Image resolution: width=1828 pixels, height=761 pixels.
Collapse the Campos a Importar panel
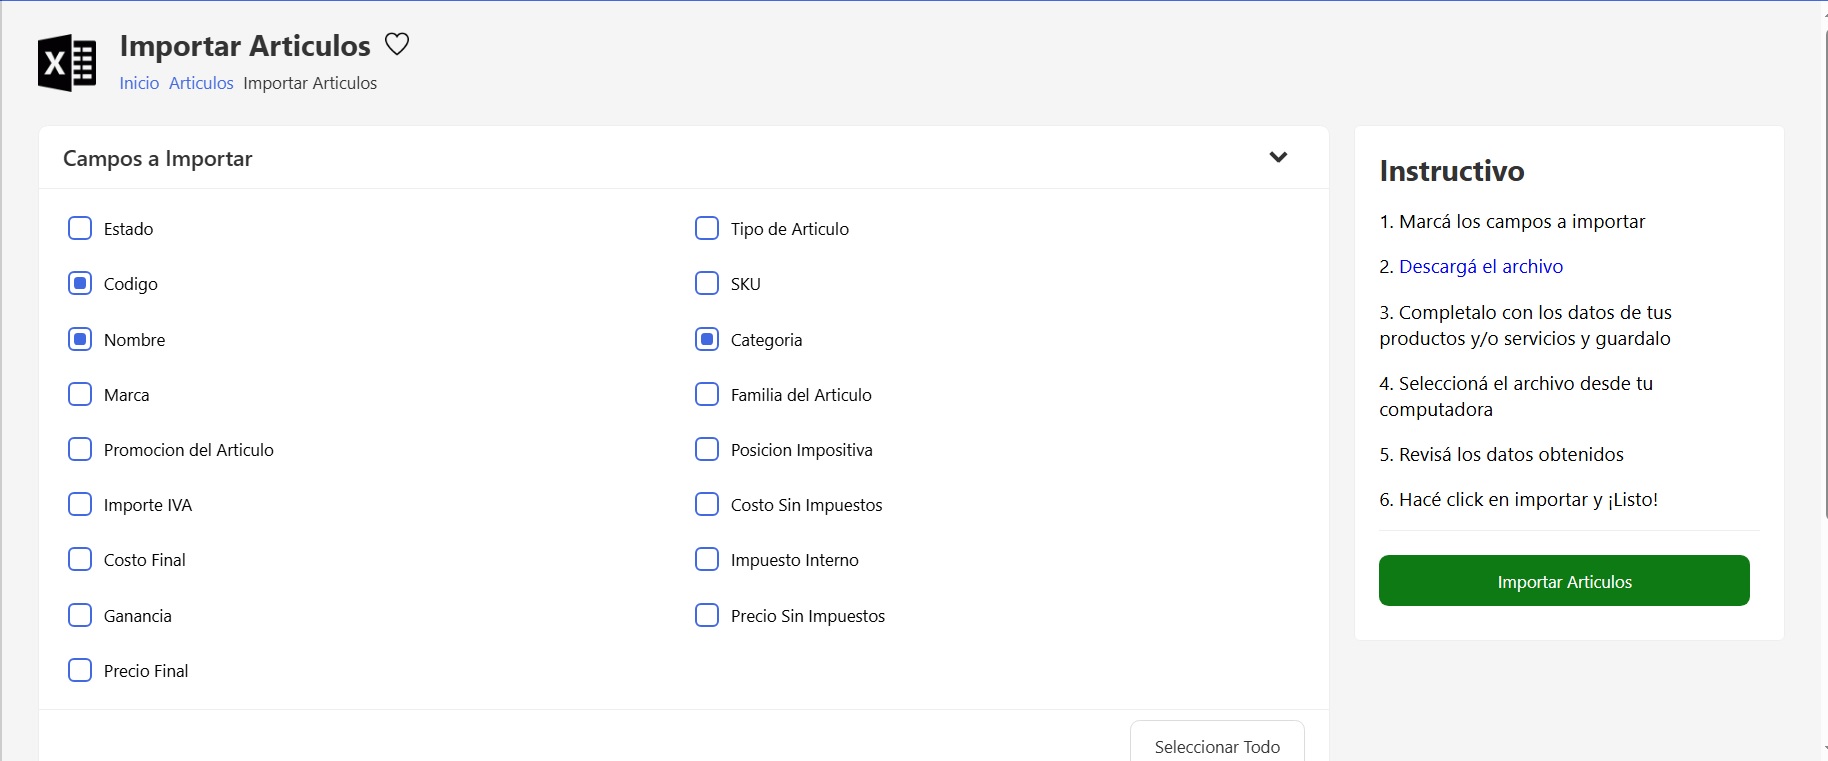coord(1277,157)
